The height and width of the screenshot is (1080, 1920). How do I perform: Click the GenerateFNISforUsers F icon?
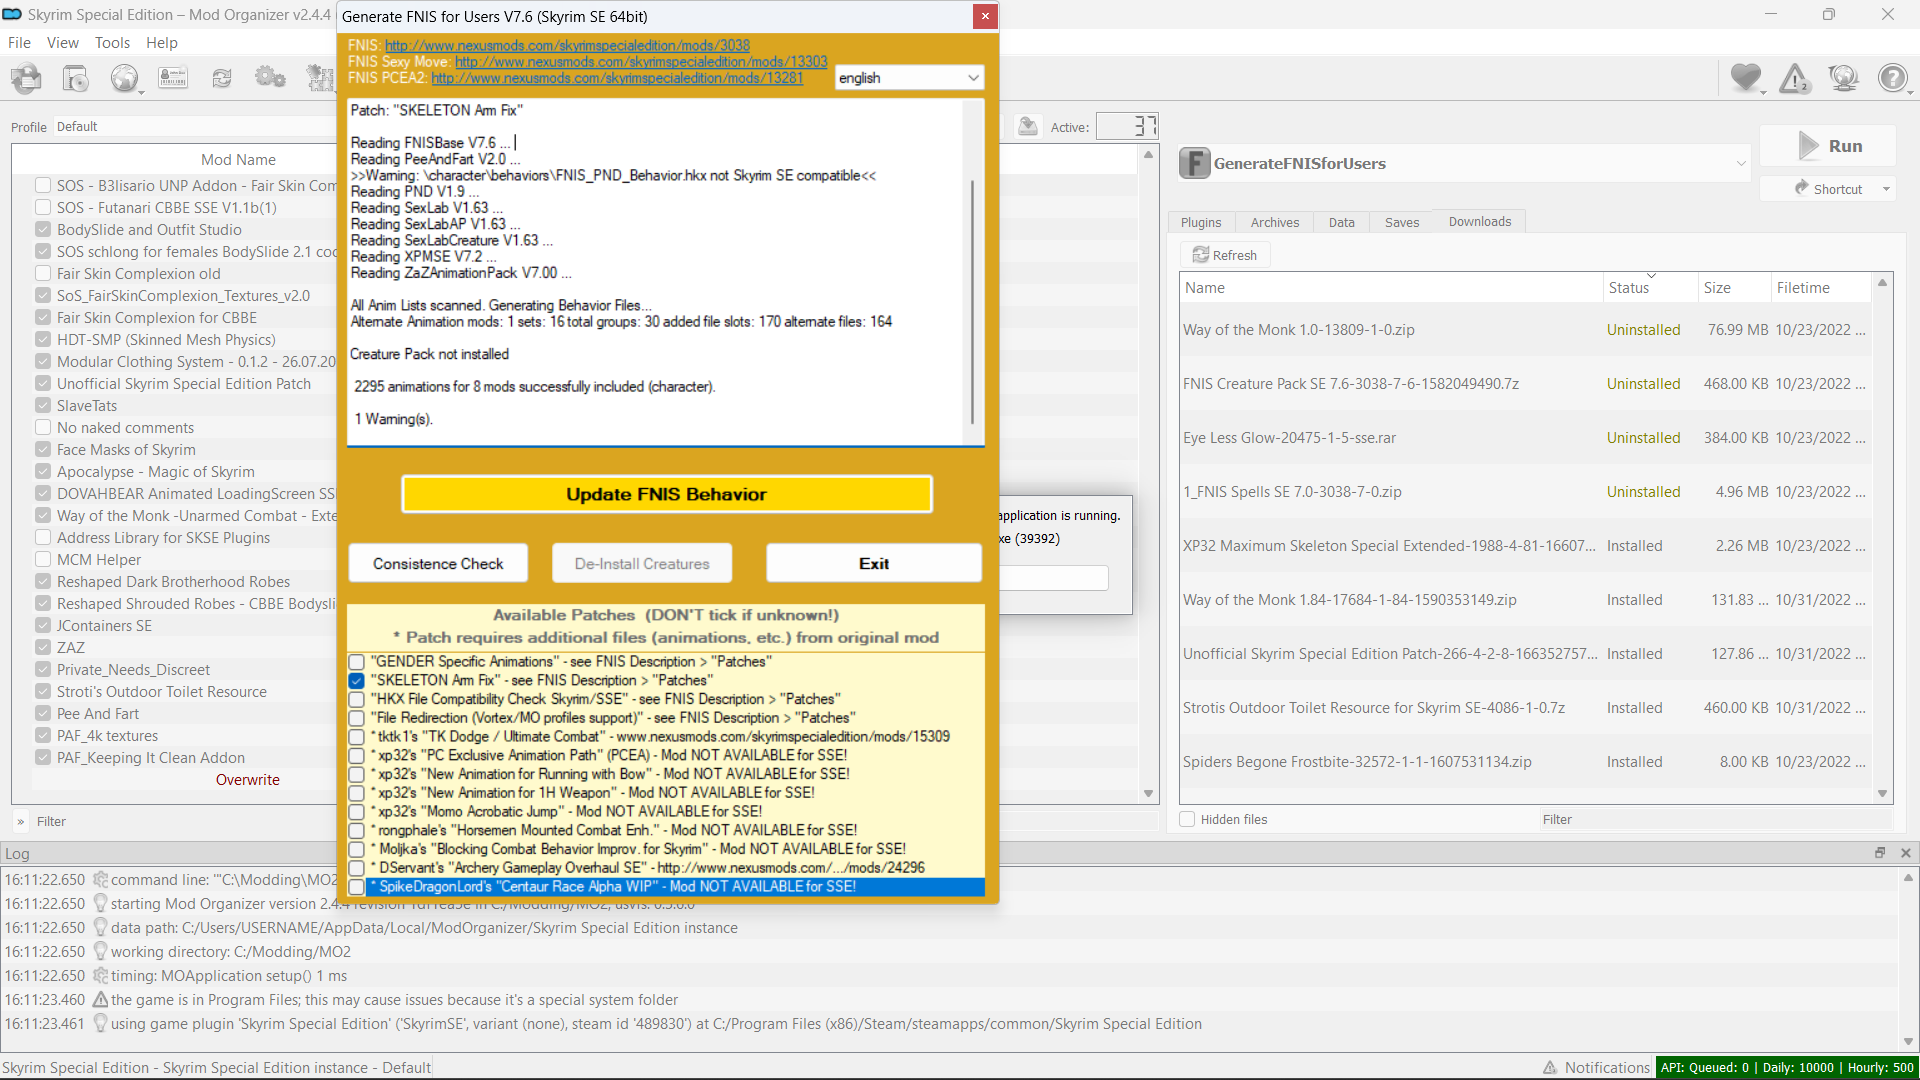(x=1194, y=163)
